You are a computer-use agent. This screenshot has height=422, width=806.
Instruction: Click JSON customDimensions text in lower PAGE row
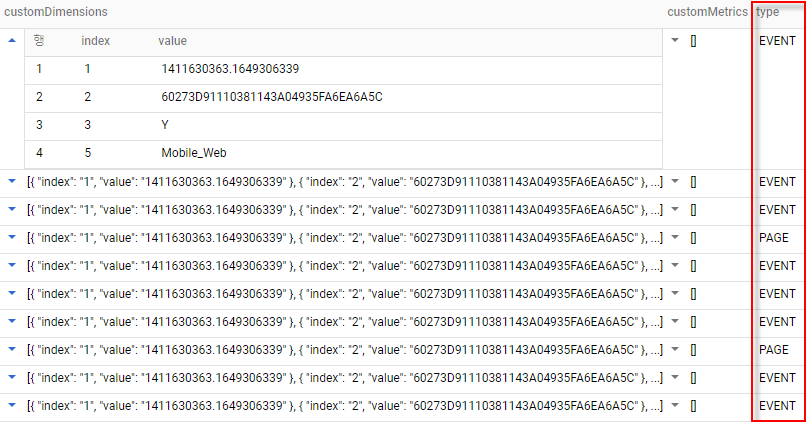pyautogui.click(x=345, y=350)
